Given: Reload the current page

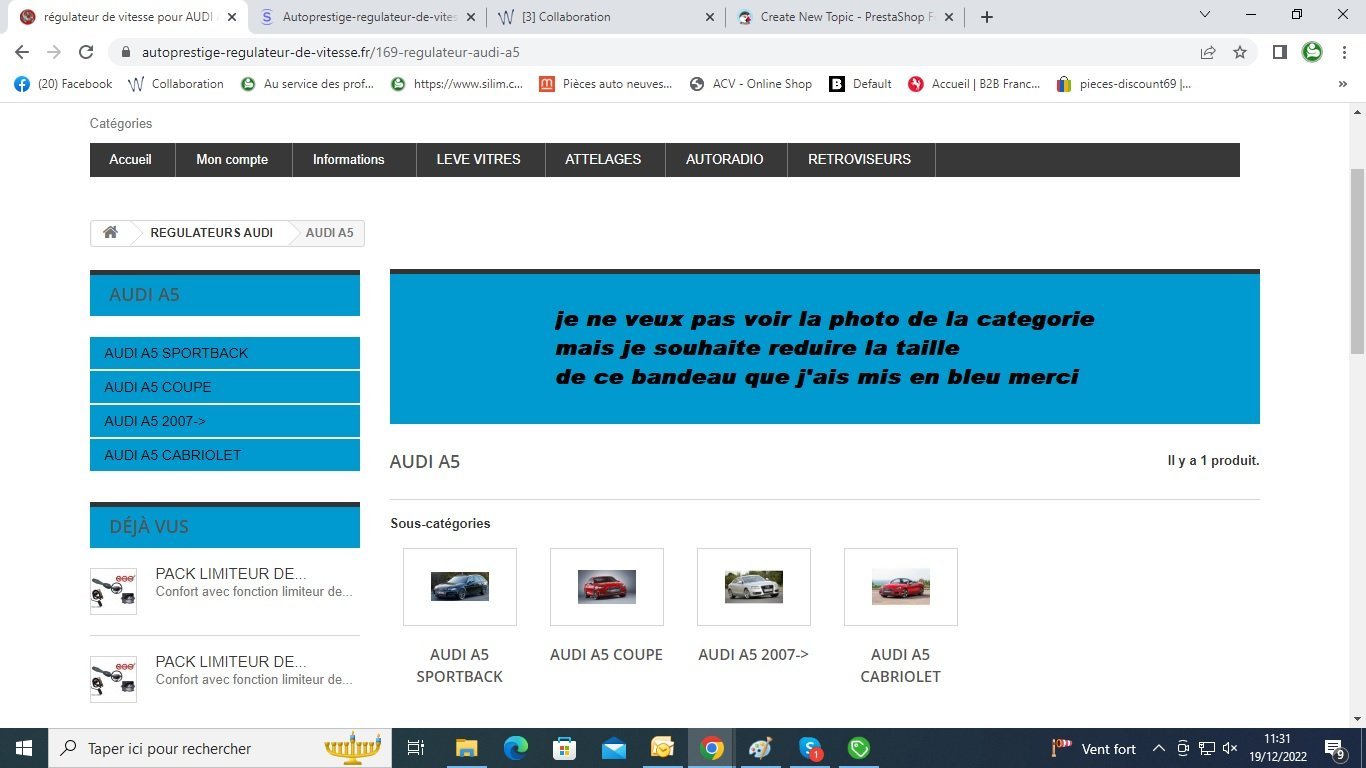Looking at the screenshot, I should pos(86,52).
